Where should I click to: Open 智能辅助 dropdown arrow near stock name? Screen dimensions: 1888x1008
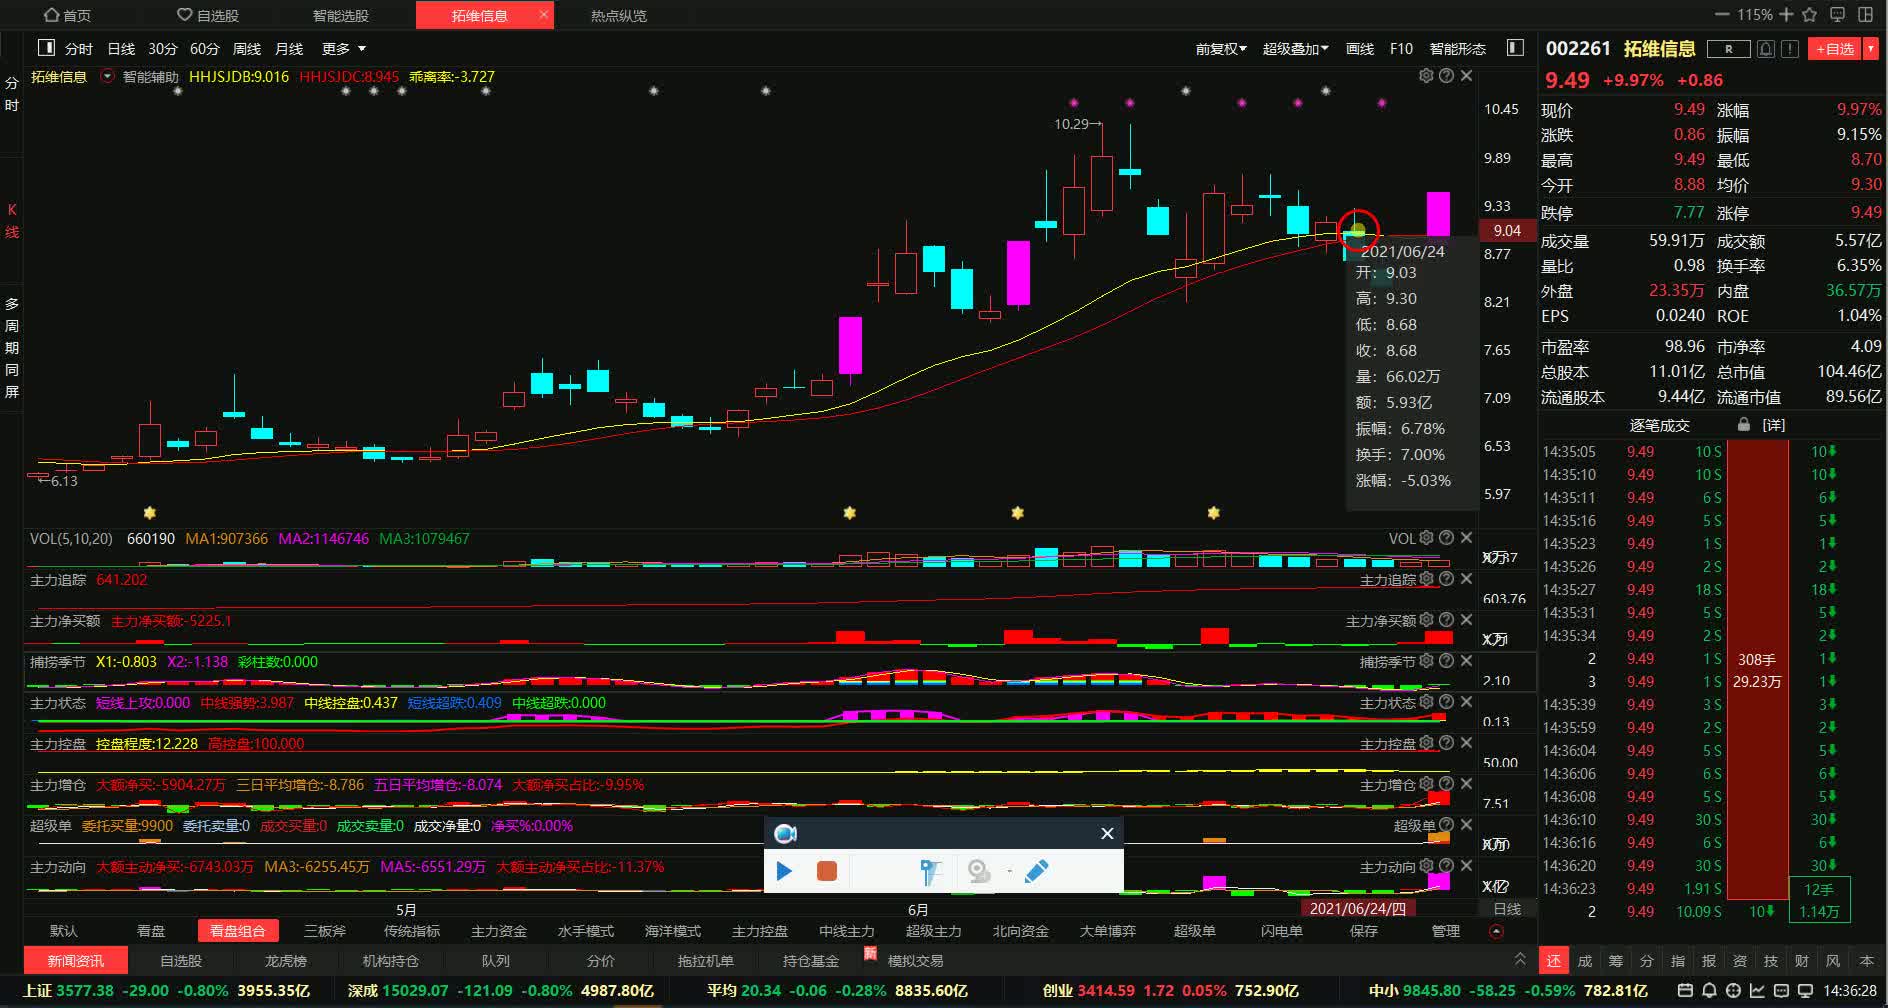(x=107, y=76)
